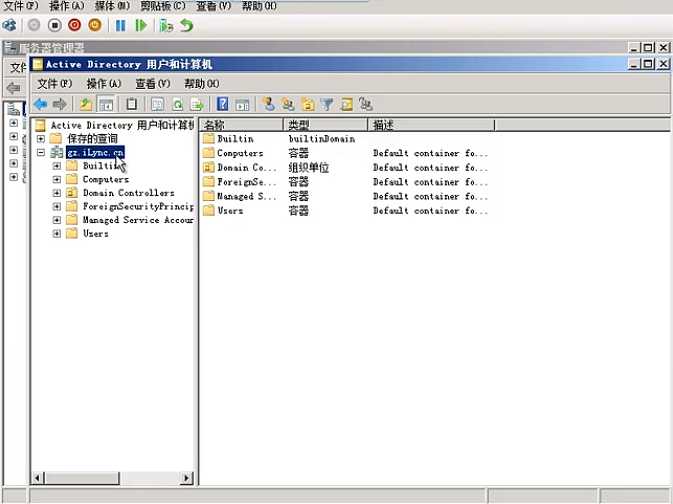
Task: Export list using AD toolbar icon
Action: [x=197, y=104]
